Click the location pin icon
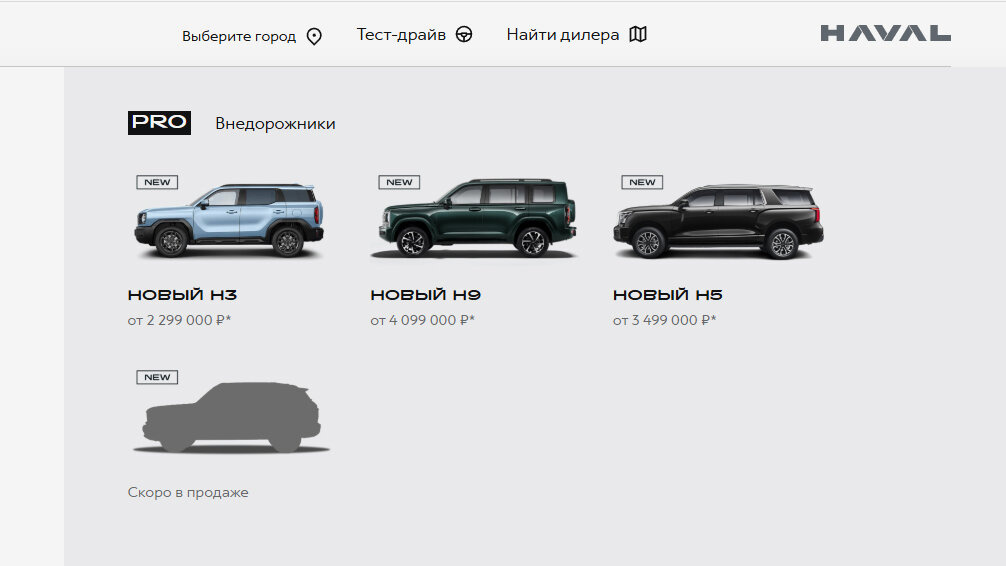The height and width of the screenshot is (566, 1006). click(x=314, y=37)
